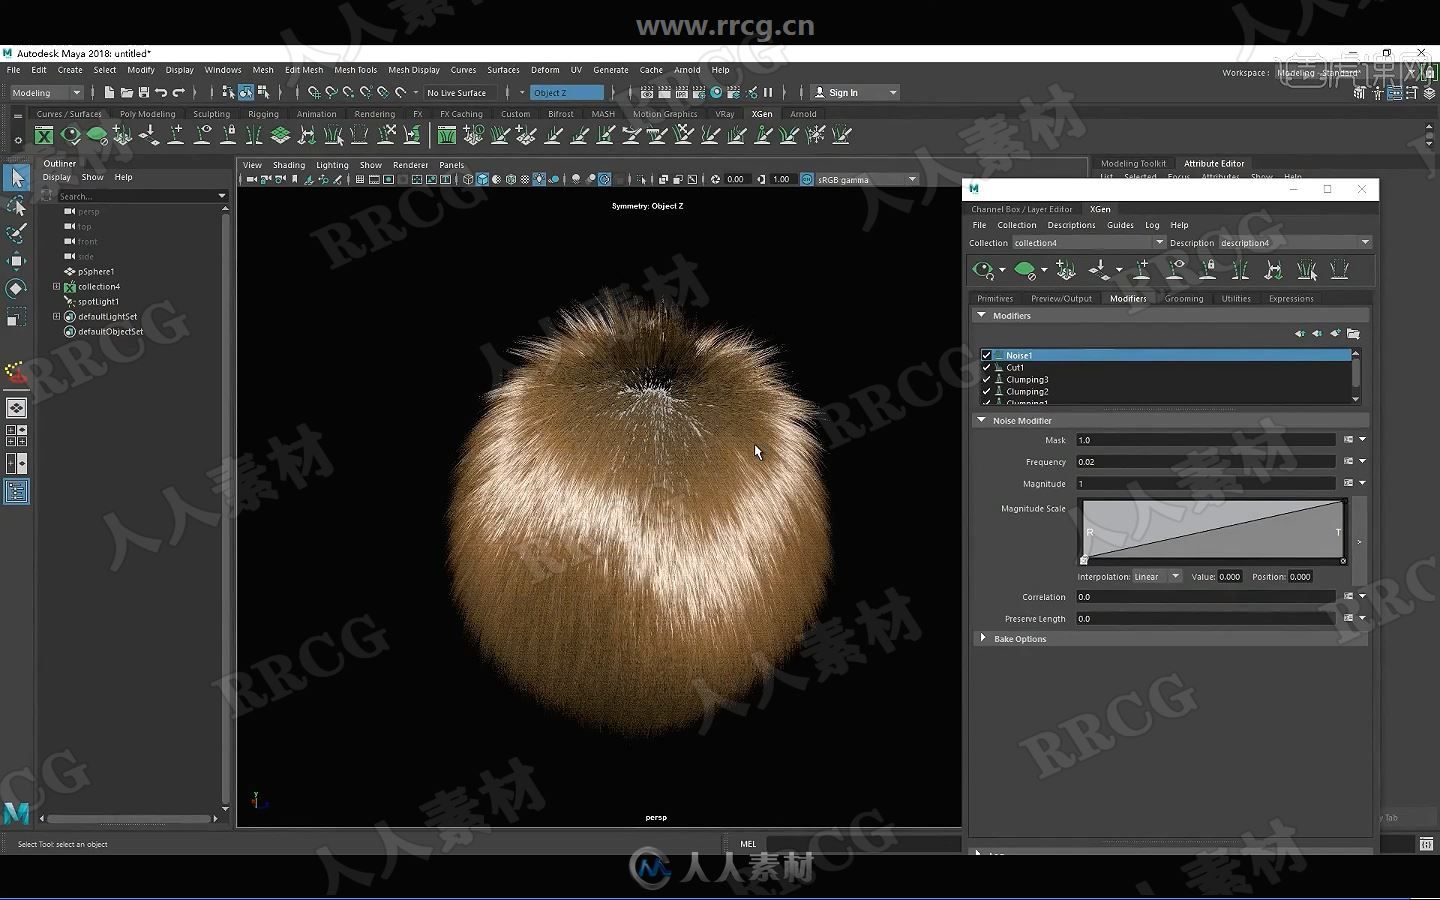Expand defaultLightSet in Outliner
The width and height of the screenshot is (1440, 900).
pos(56,316)
